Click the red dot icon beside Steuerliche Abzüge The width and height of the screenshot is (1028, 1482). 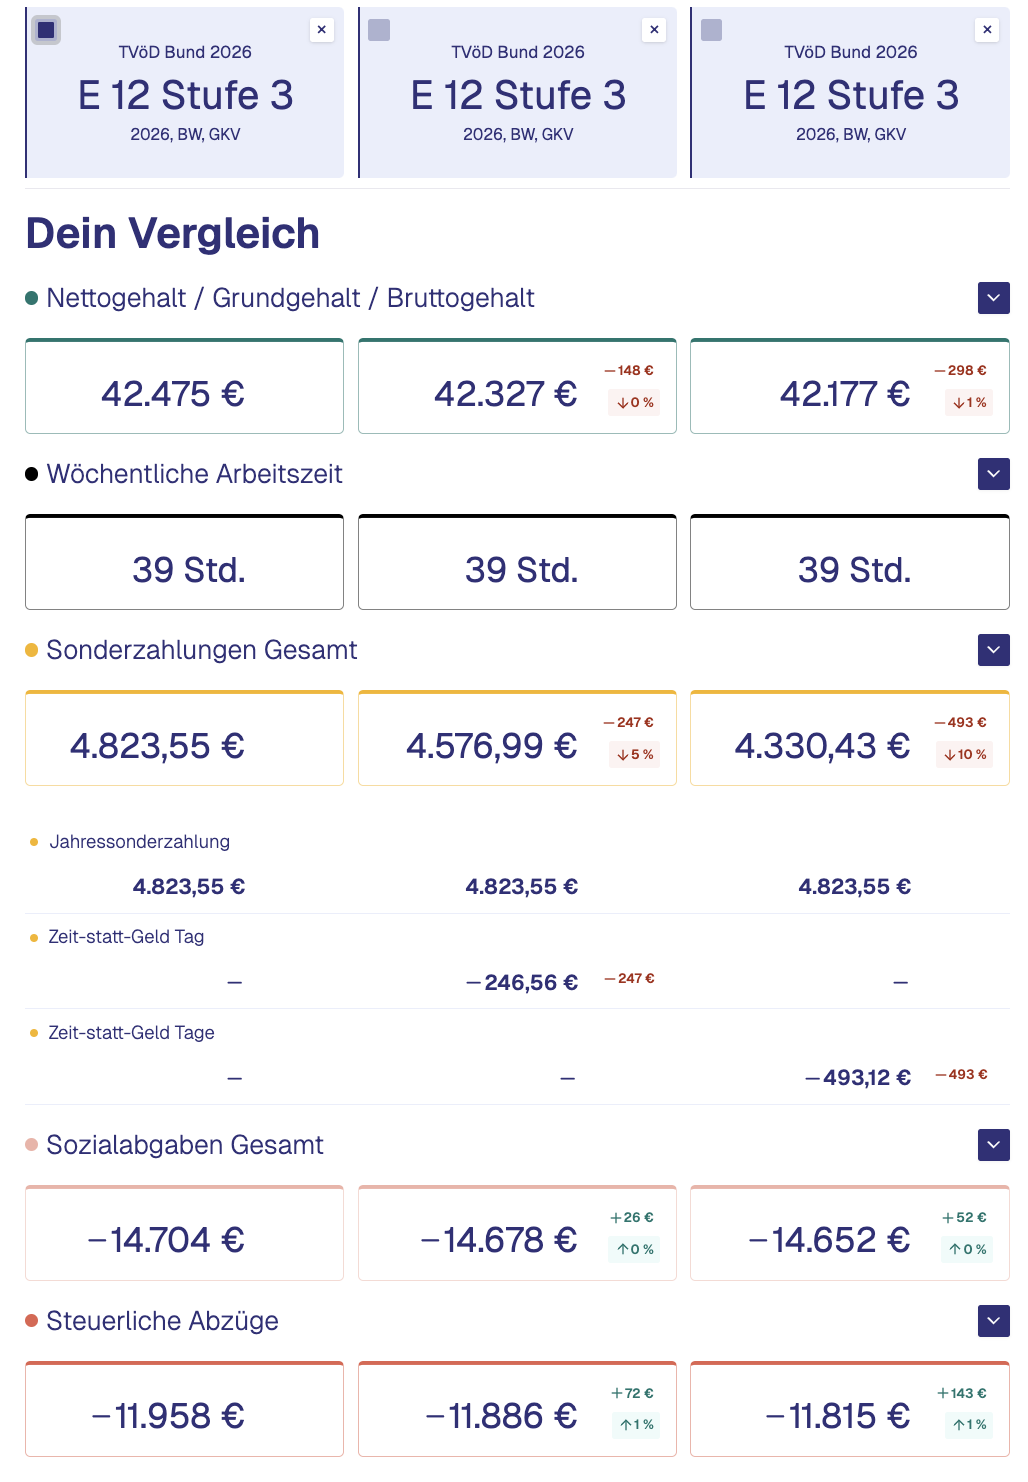30,1320
